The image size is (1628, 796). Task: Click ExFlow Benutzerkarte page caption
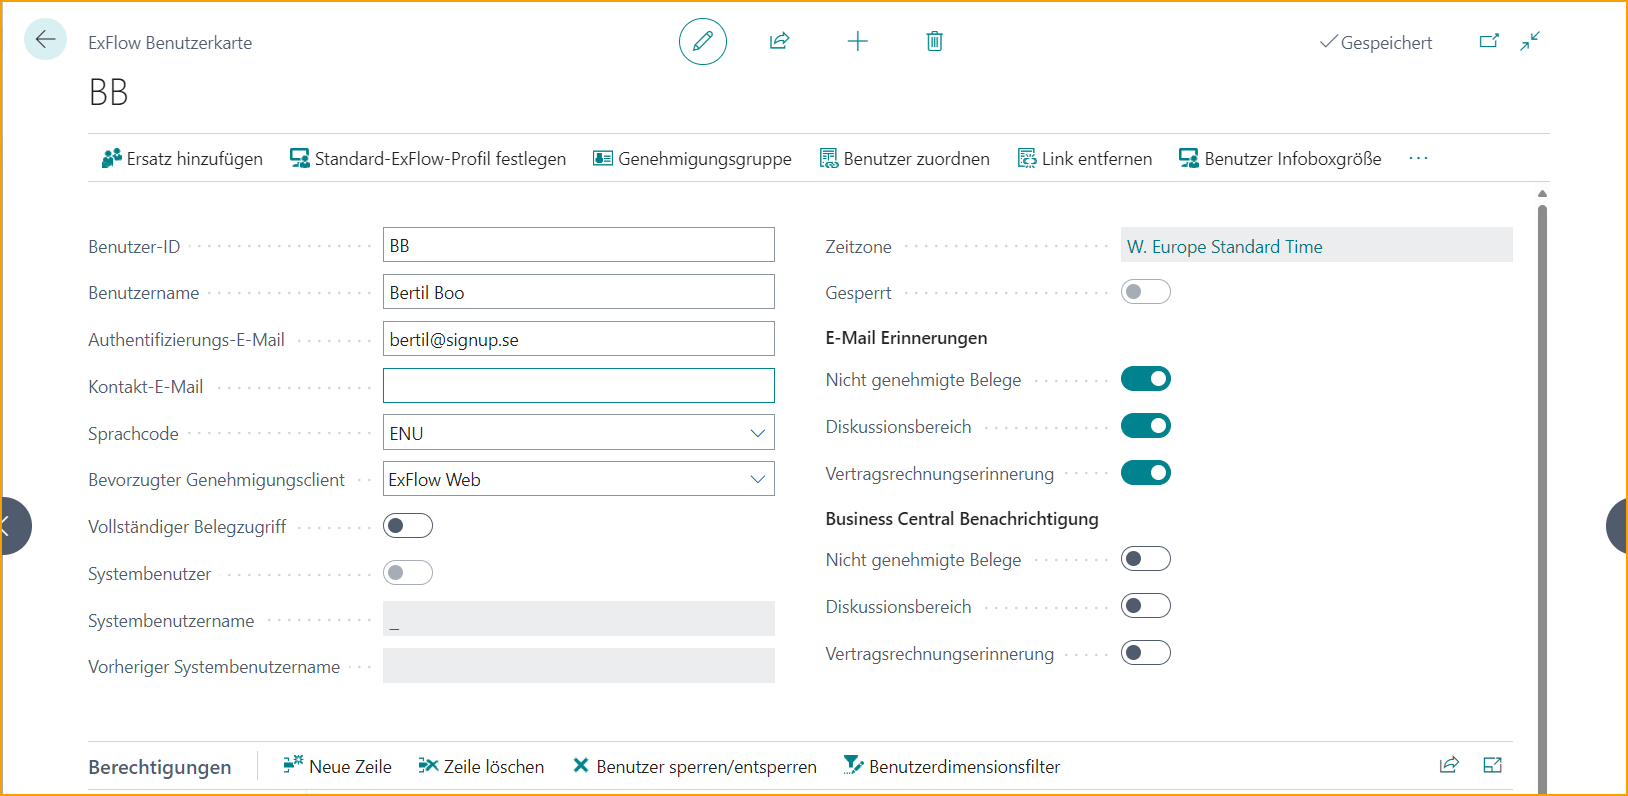[170, 43]
